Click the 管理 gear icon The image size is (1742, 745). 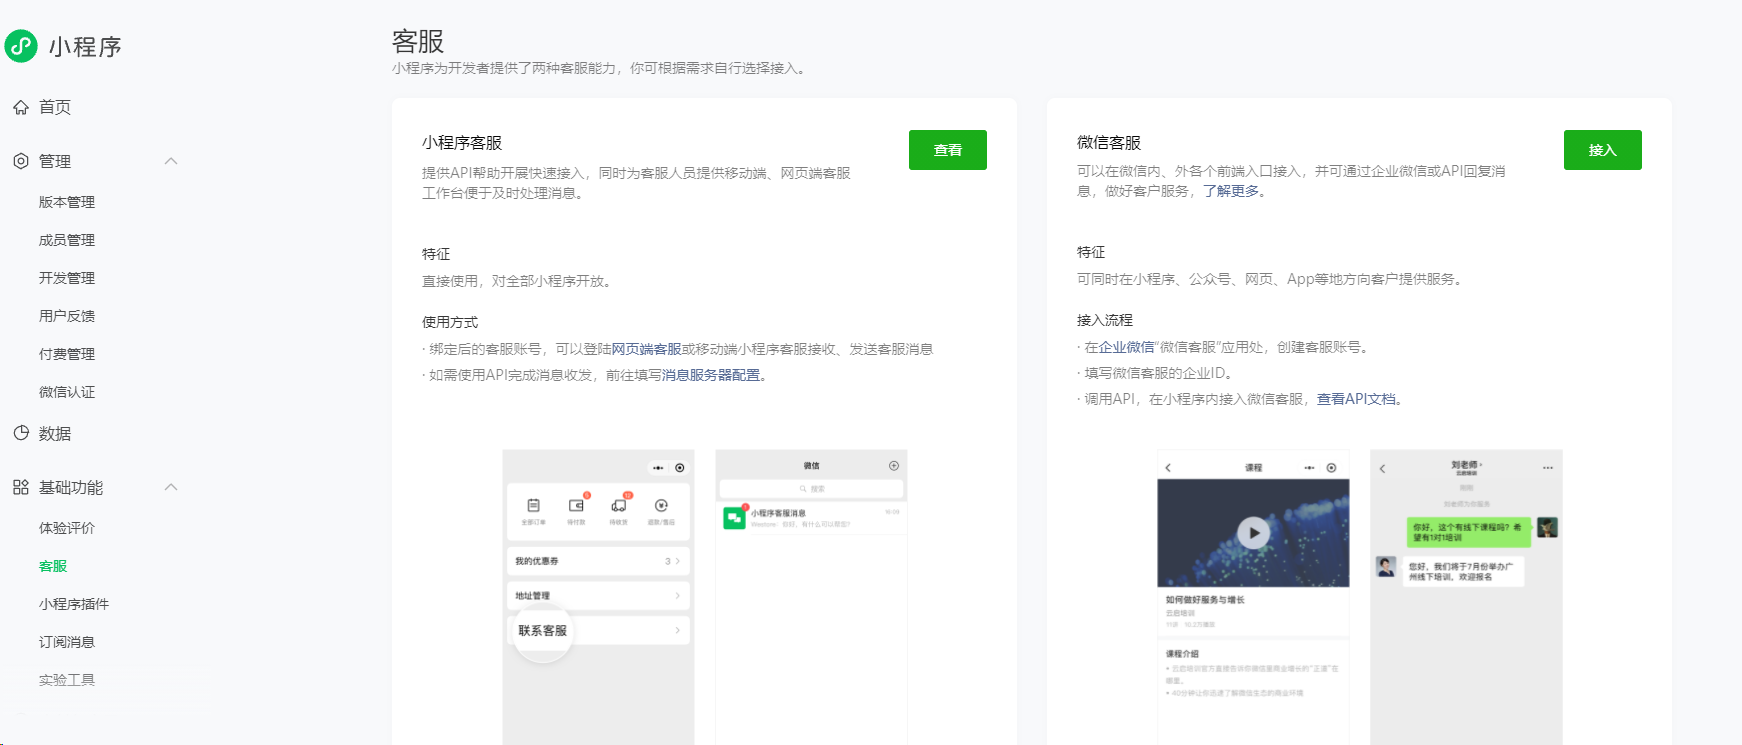pyautogui.click(x=20, y=161)
